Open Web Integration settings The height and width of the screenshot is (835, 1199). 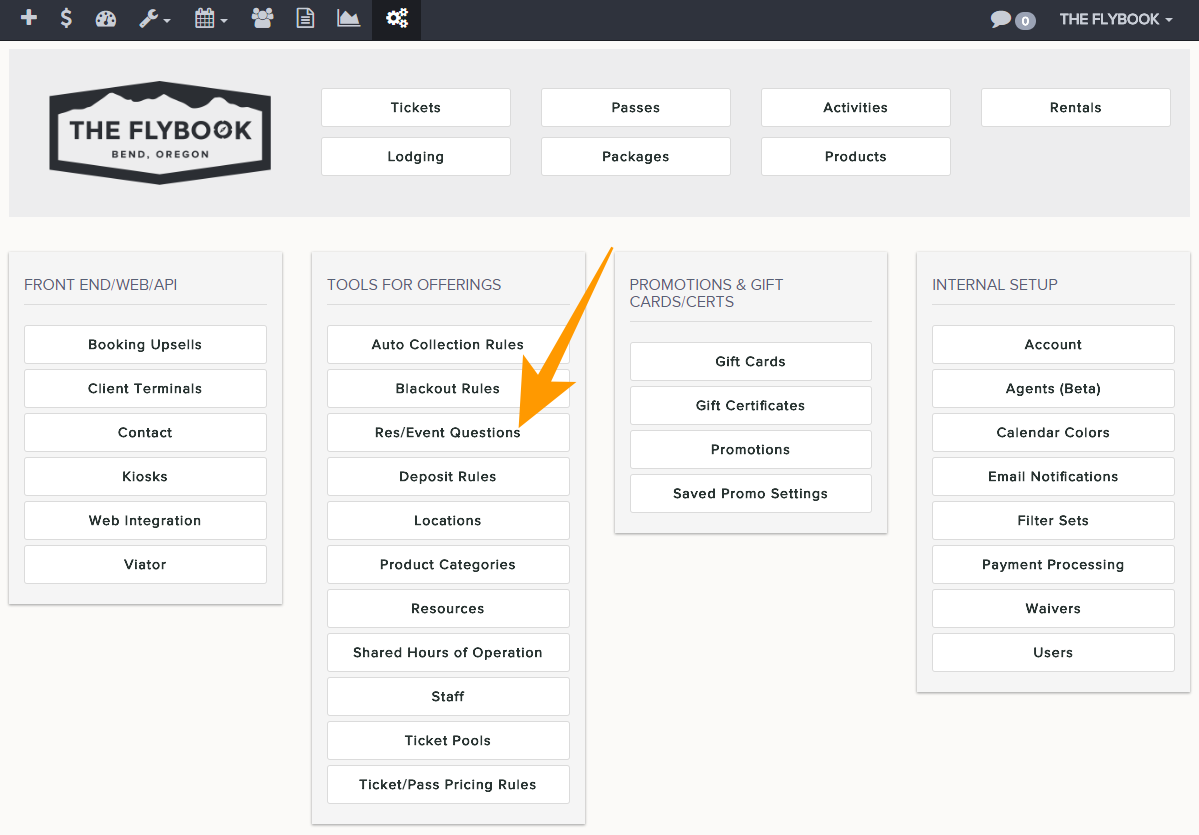click(145, 521)
